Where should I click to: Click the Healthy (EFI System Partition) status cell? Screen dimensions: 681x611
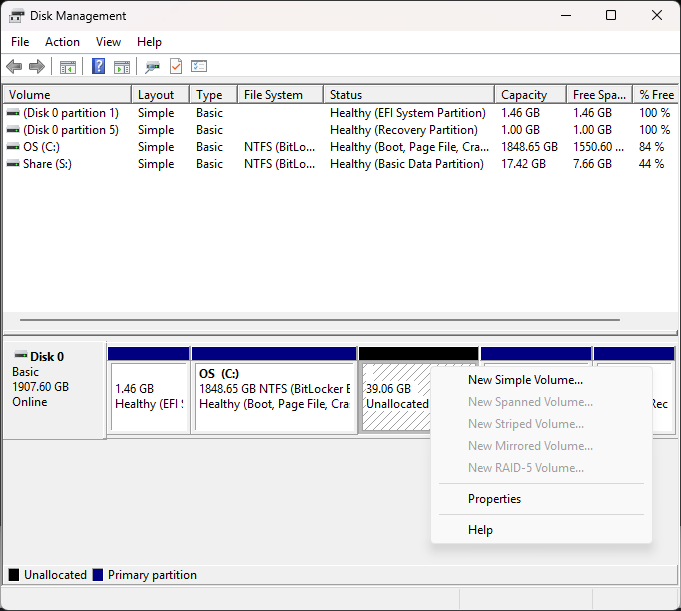pyautogui.click(x=408, y=113)
